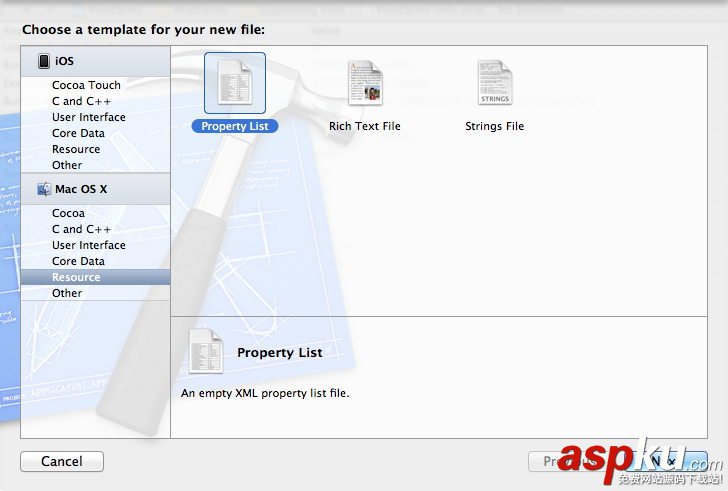Screen dimensions: 728x491
Task: Click the Finder icon beside Mac OS X
Action: pyautogui.click(x=44, y=189)
